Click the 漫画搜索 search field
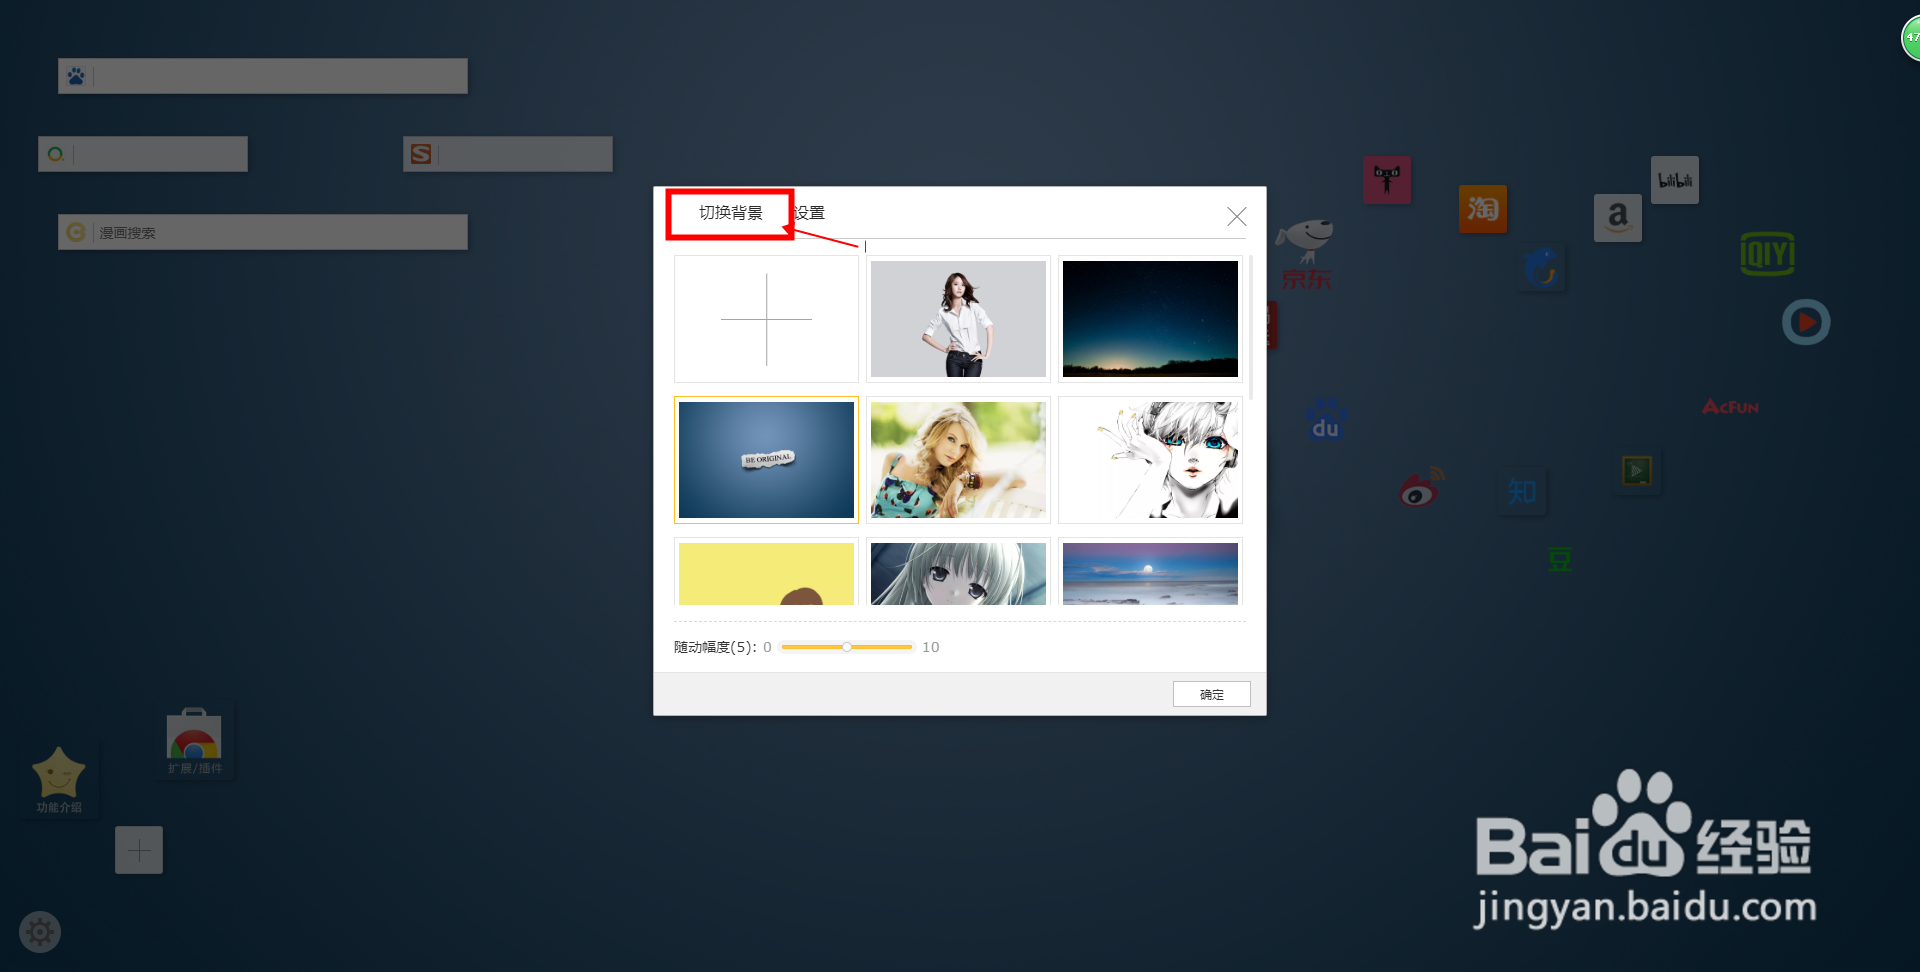 [x=262, y=232]
